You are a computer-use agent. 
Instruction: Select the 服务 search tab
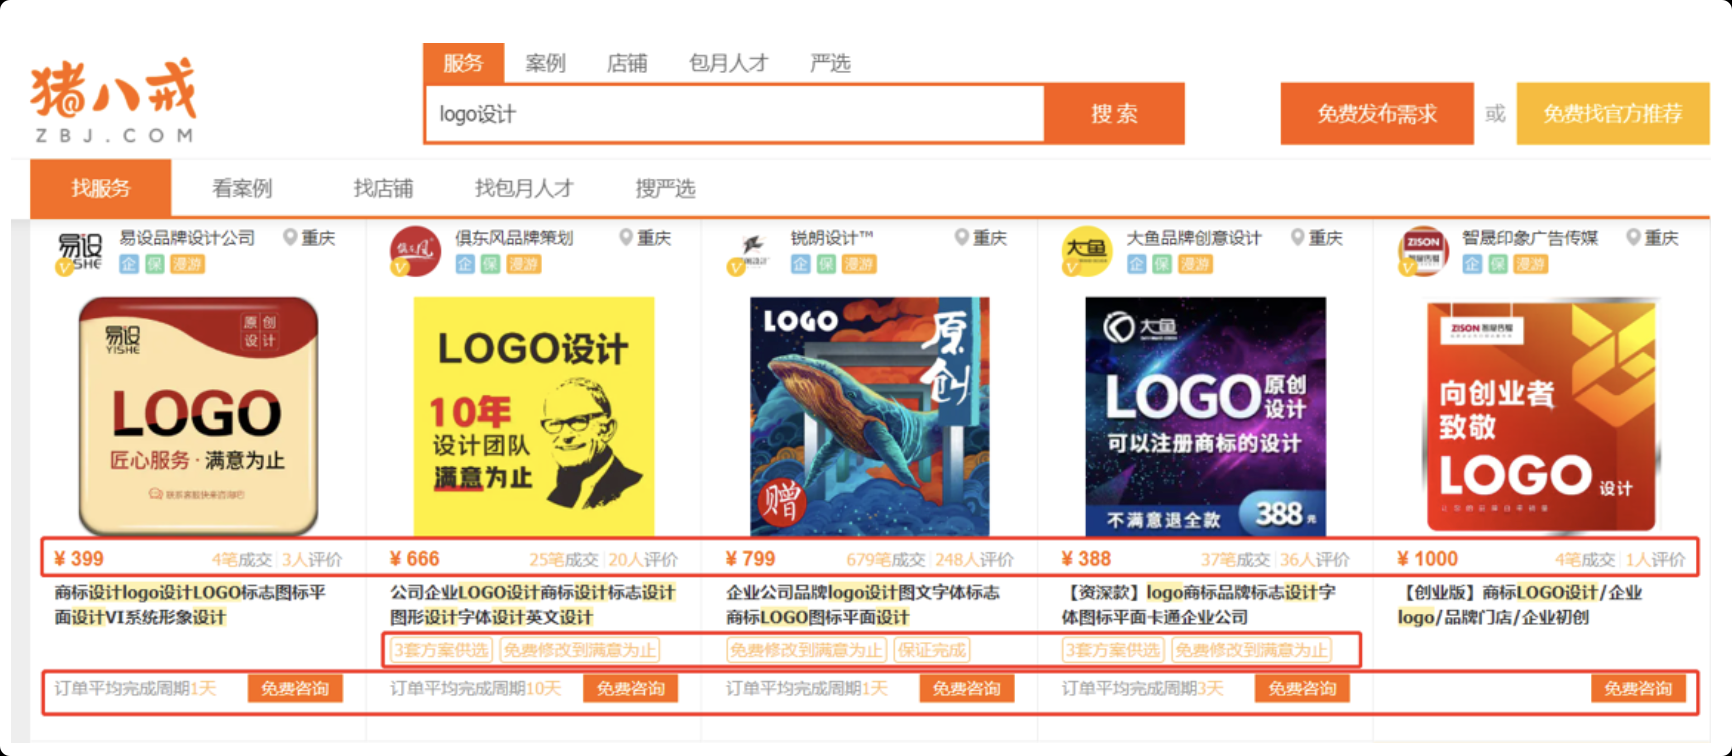click(463, 63)
